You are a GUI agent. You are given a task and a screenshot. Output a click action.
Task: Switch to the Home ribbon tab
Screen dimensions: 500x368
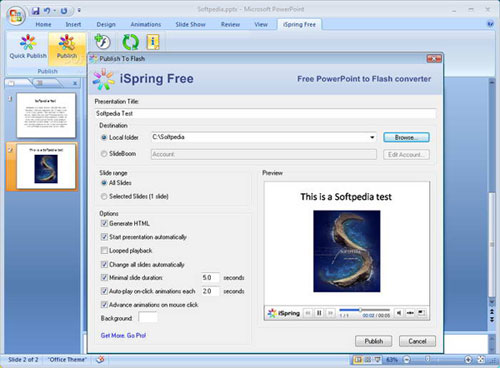(43, 24)
